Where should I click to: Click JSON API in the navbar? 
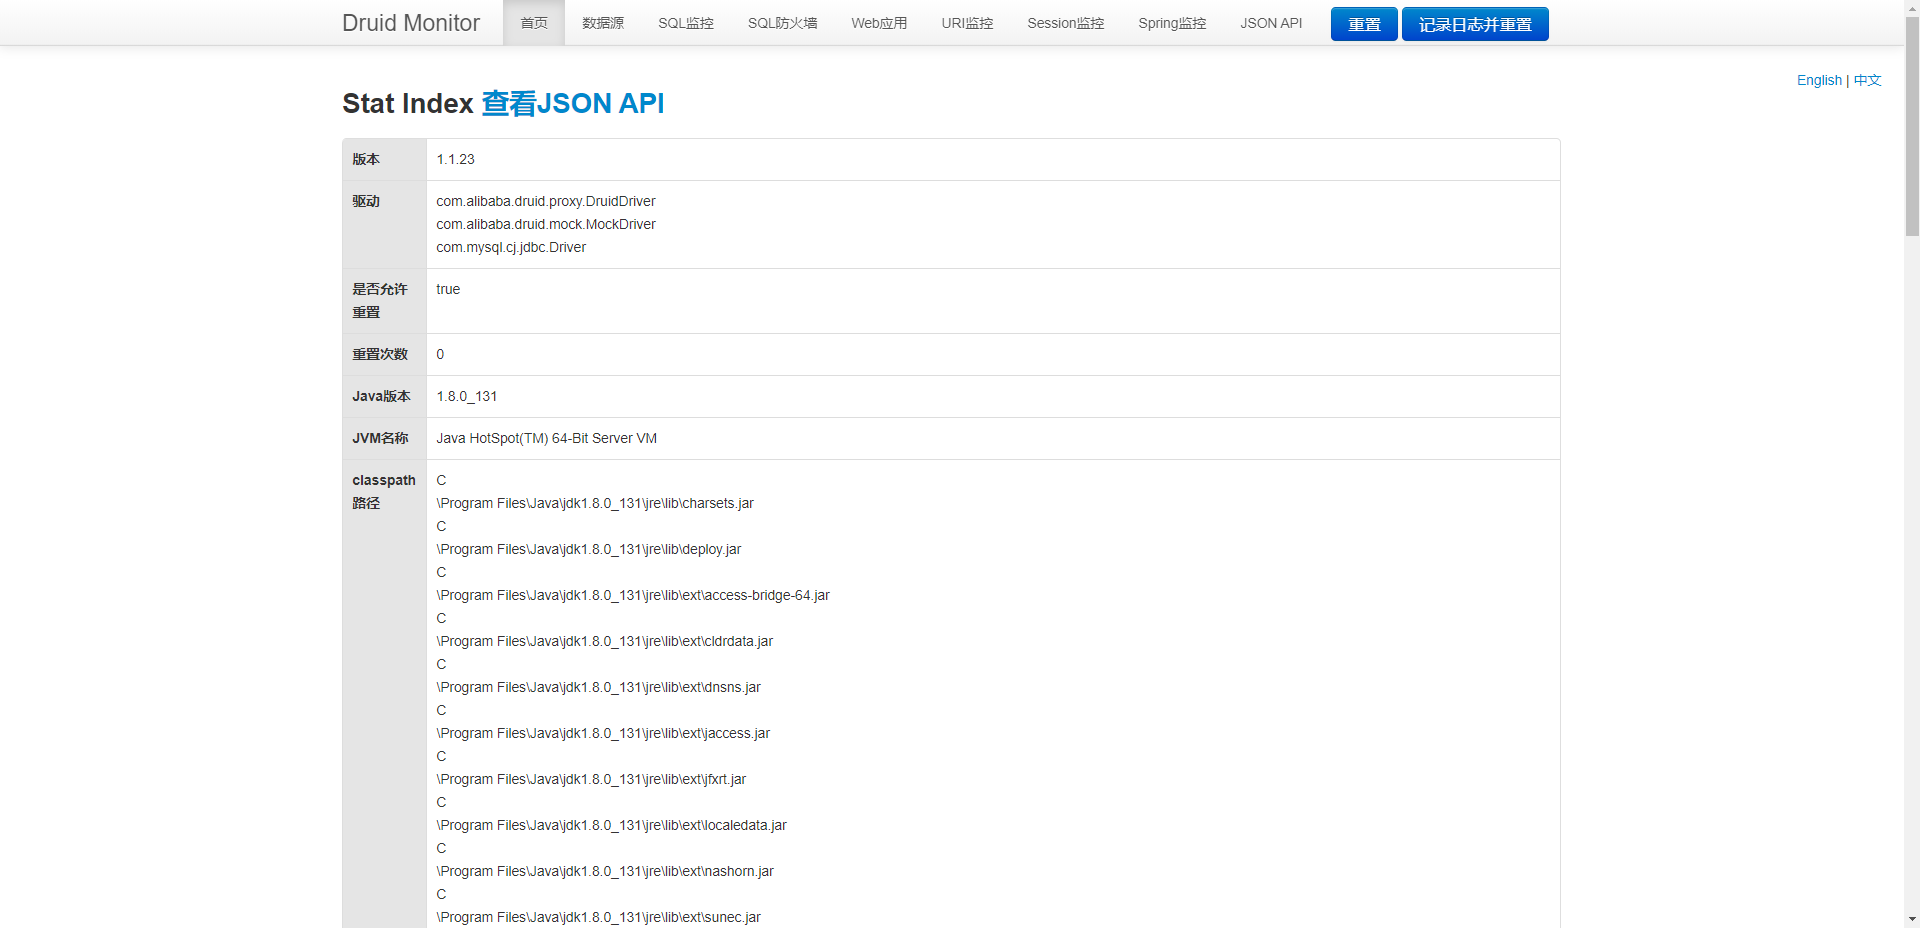[1271, 23]
